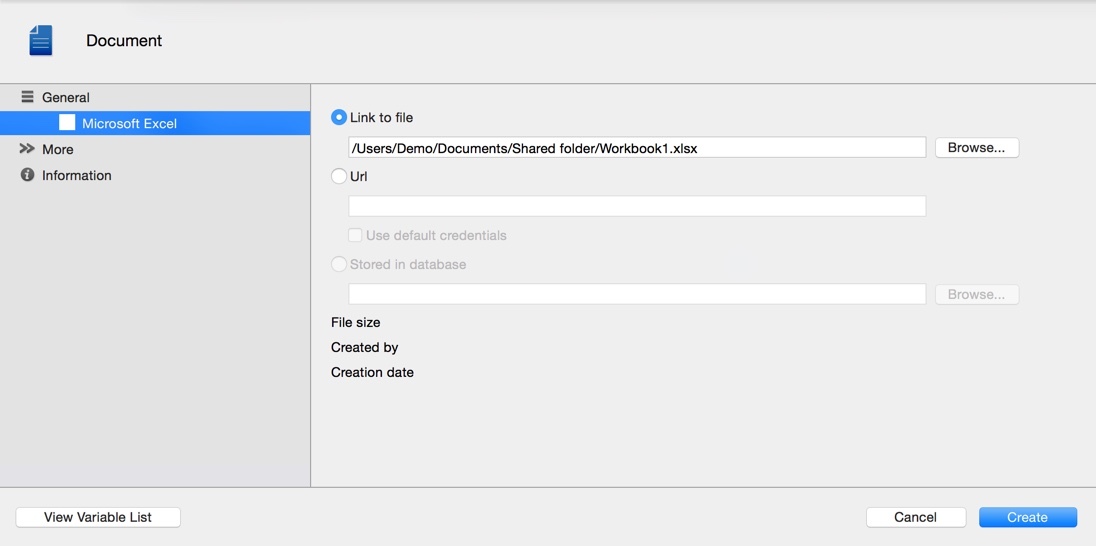Viewport: 1096px width, 546px height.
Task: Select the Url radio button
Action: click(339, 176)
